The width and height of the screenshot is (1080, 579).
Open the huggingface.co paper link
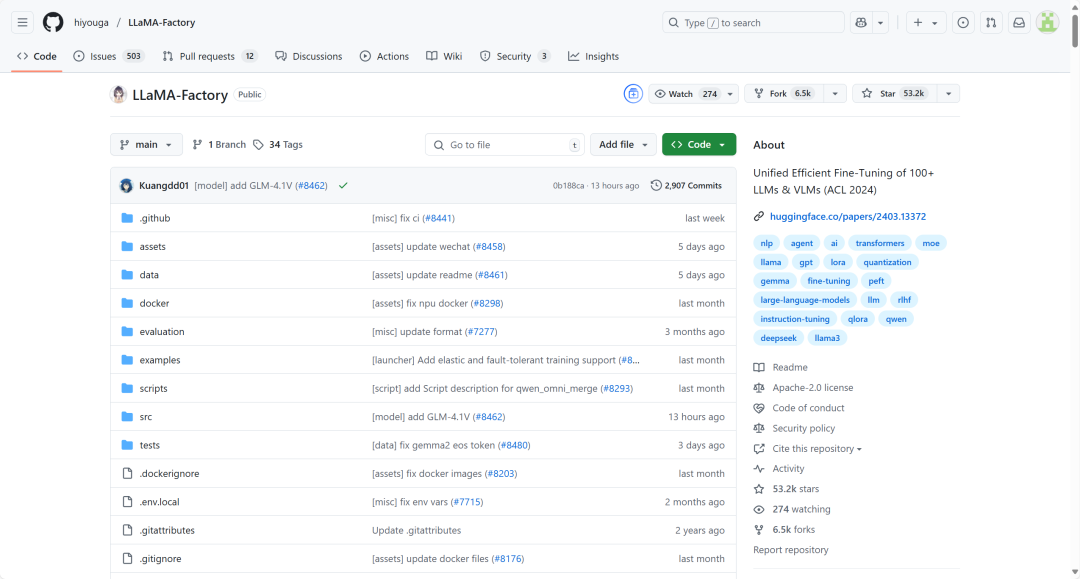[x=847, y=216]
